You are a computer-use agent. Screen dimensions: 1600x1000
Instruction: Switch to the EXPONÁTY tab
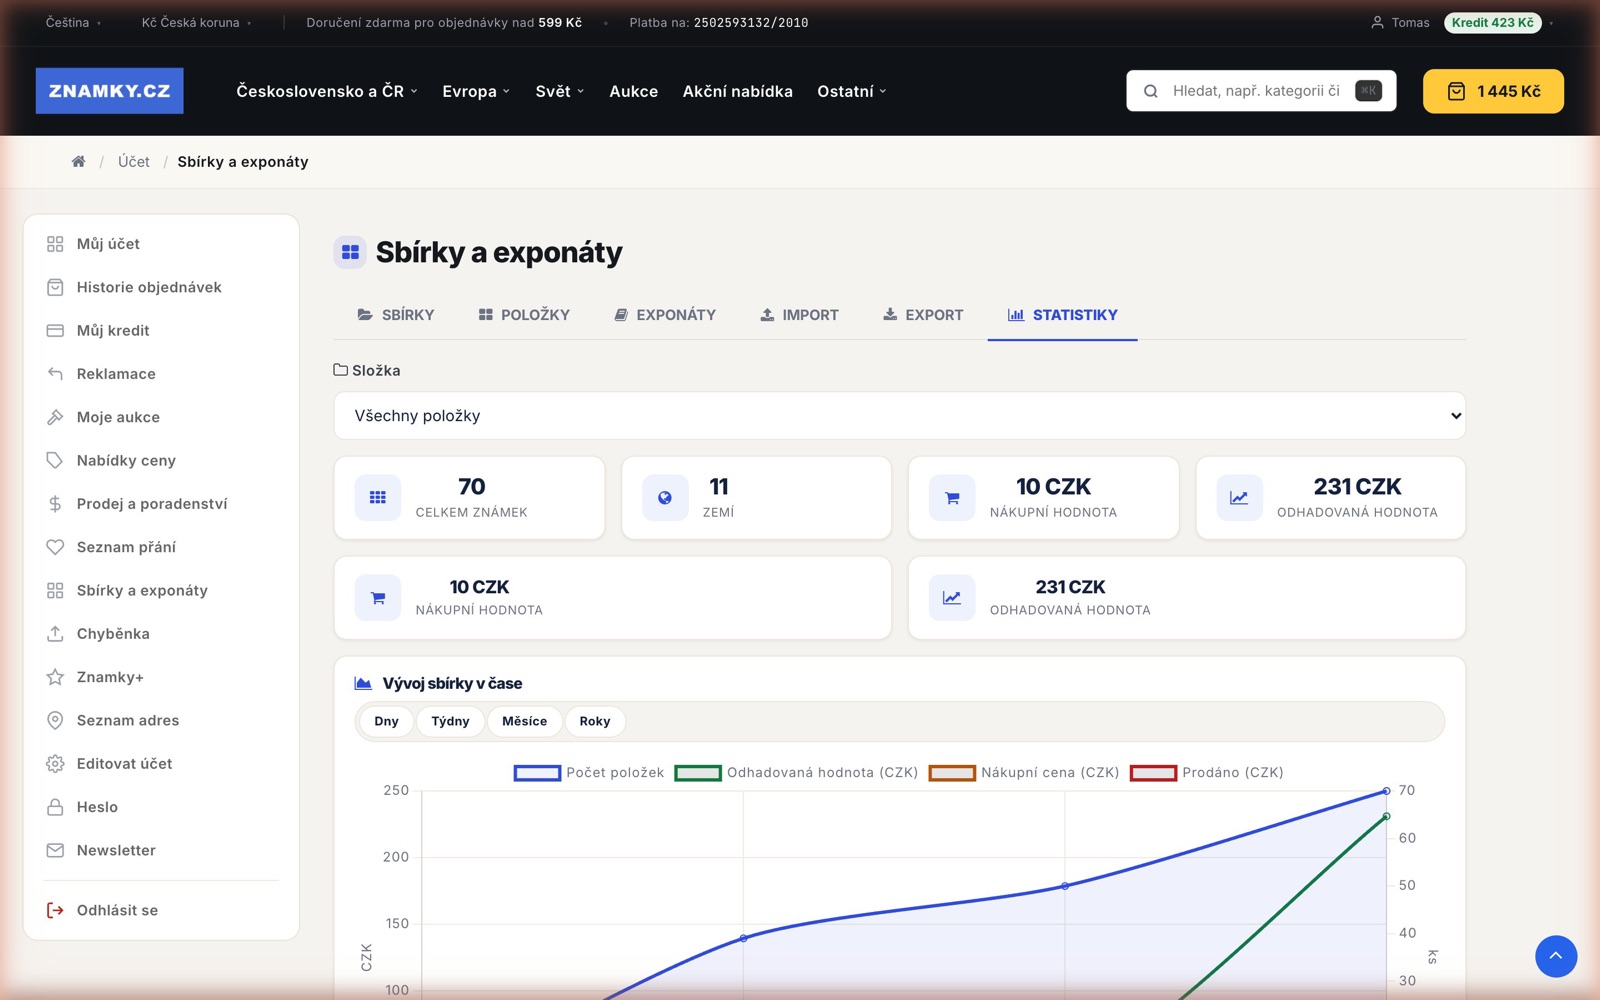click(x=665, y=315)
